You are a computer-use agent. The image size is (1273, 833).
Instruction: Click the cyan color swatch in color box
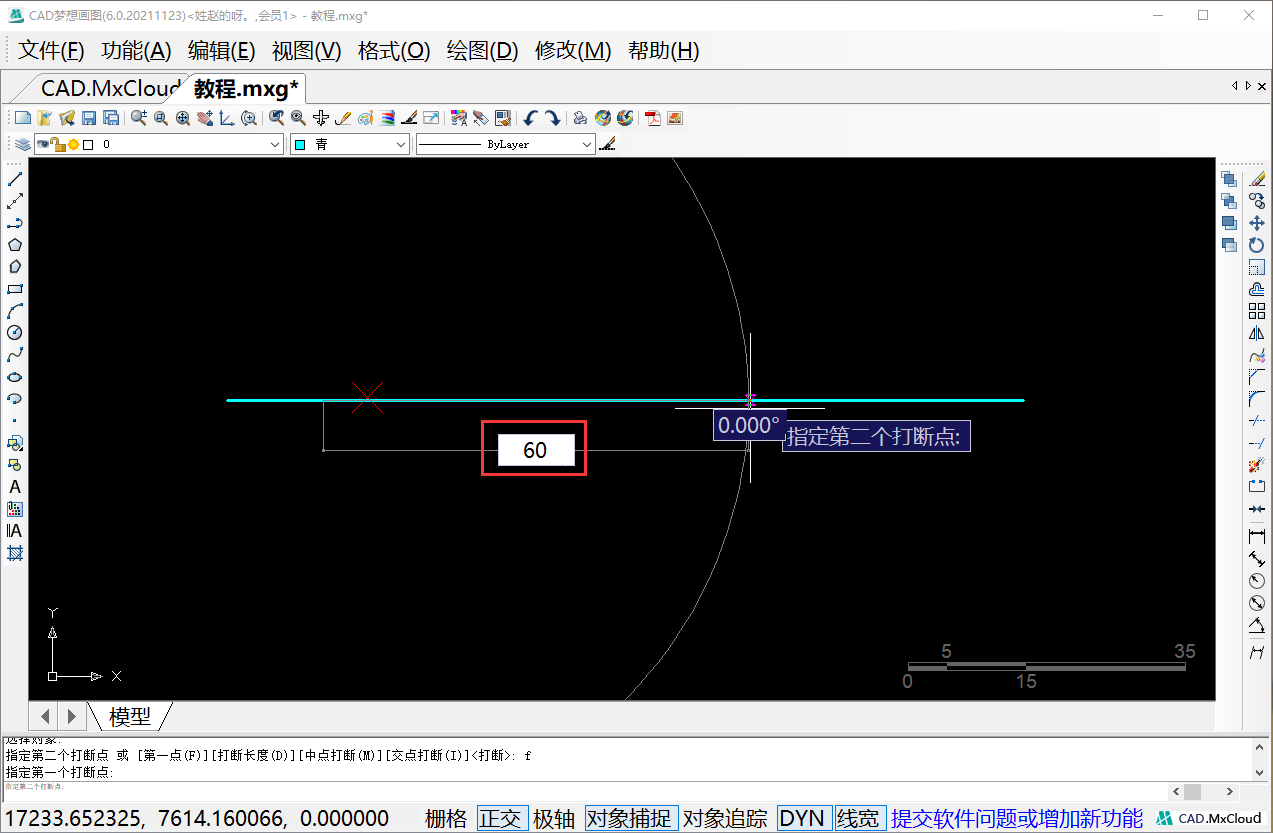pyautogui.click(x=299, y=145)
